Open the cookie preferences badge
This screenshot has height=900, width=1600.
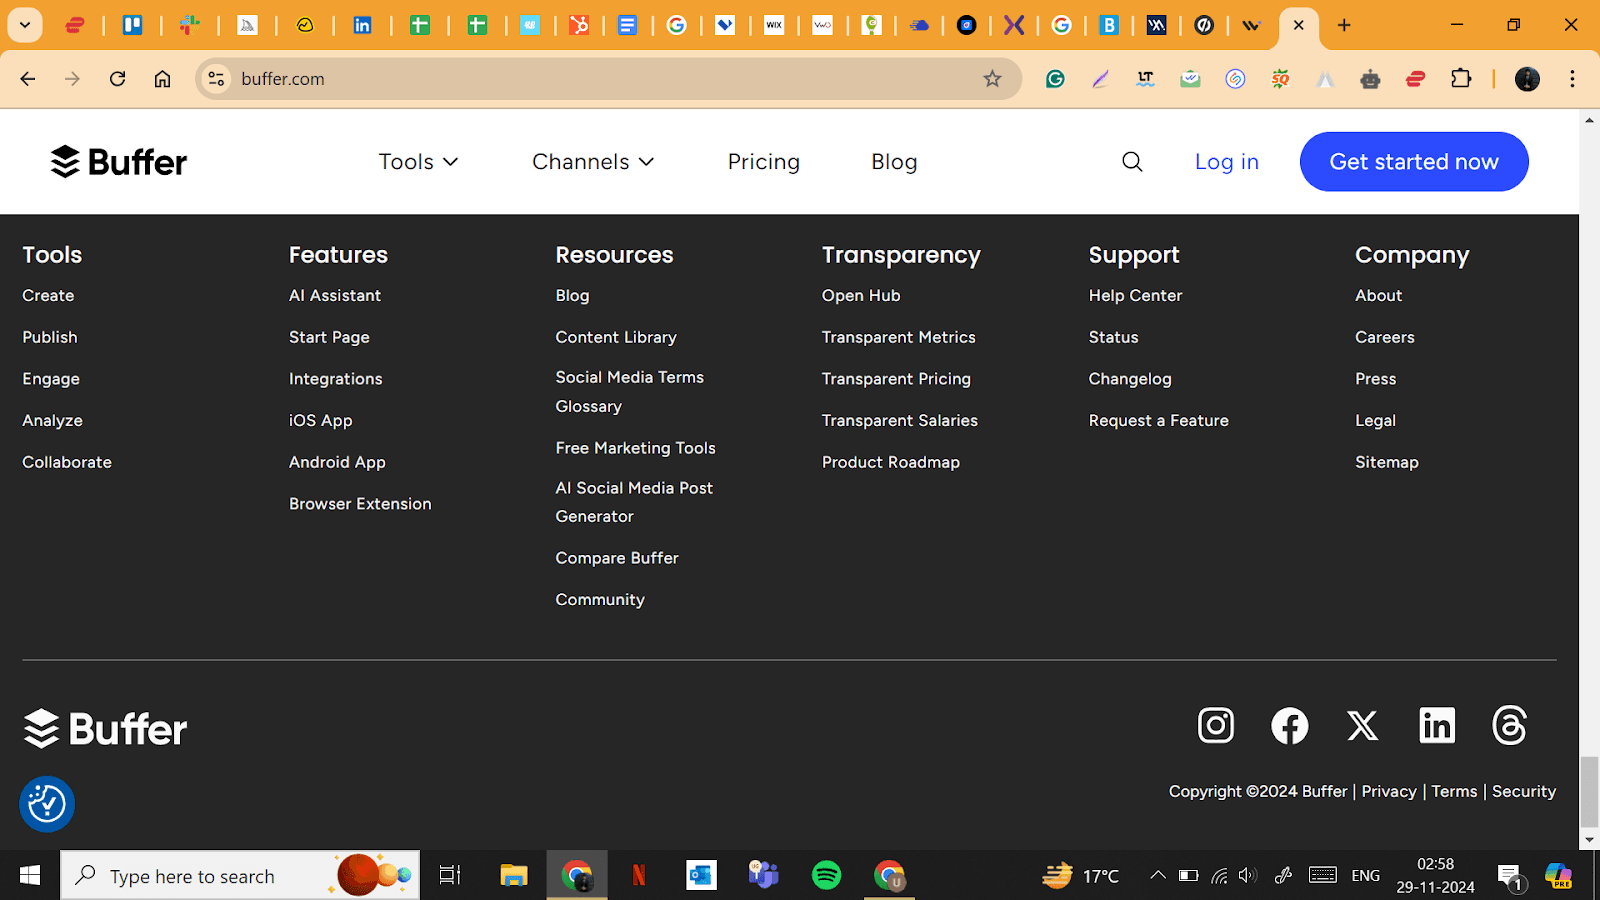47,804
